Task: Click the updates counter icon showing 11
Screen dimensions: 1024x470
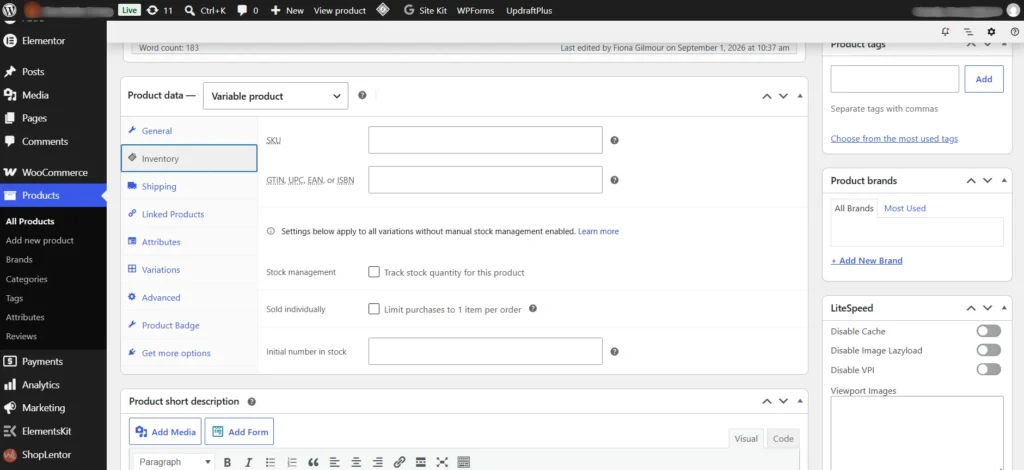Action: pyautogui.click(x=152, y=10)
